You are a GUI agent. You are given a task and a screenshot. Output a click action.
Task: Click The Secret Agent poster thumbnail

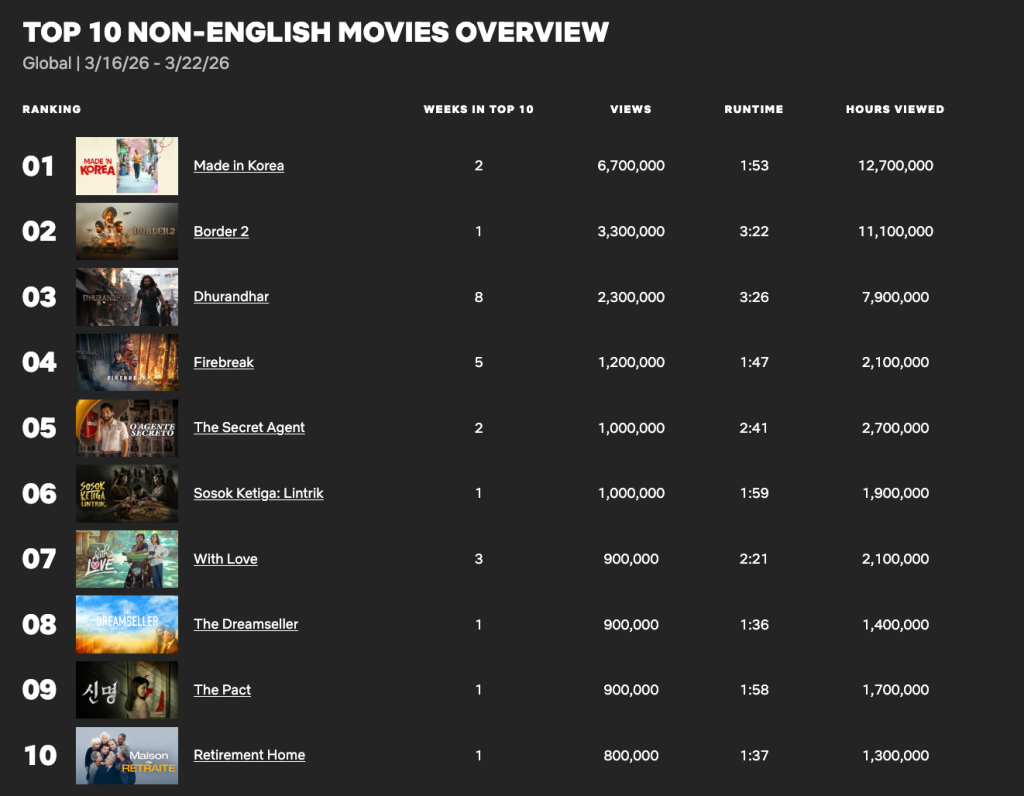127,428
